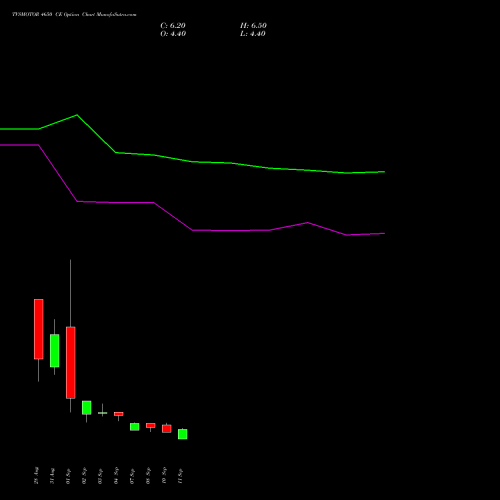This screenshot has height=500, width=500.
Task: Click the green candle above 02 Sep
Action: pos(87,408)
